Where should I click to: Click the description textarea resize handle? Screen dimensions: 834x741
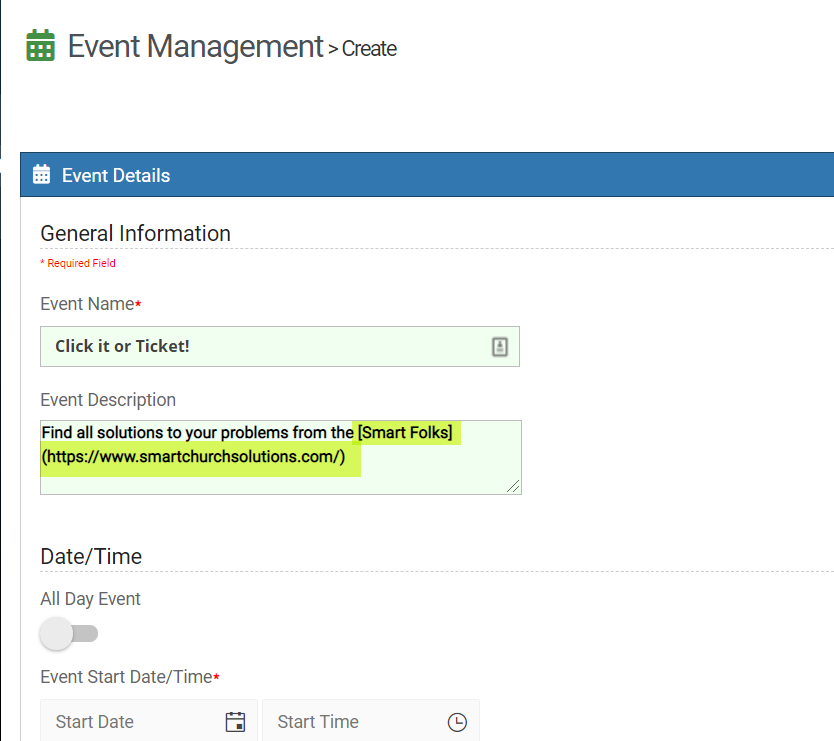514,486
